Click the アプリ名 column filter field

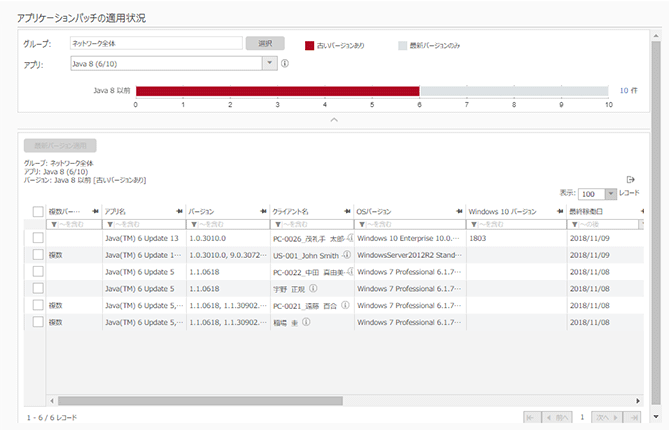point(143,225)
